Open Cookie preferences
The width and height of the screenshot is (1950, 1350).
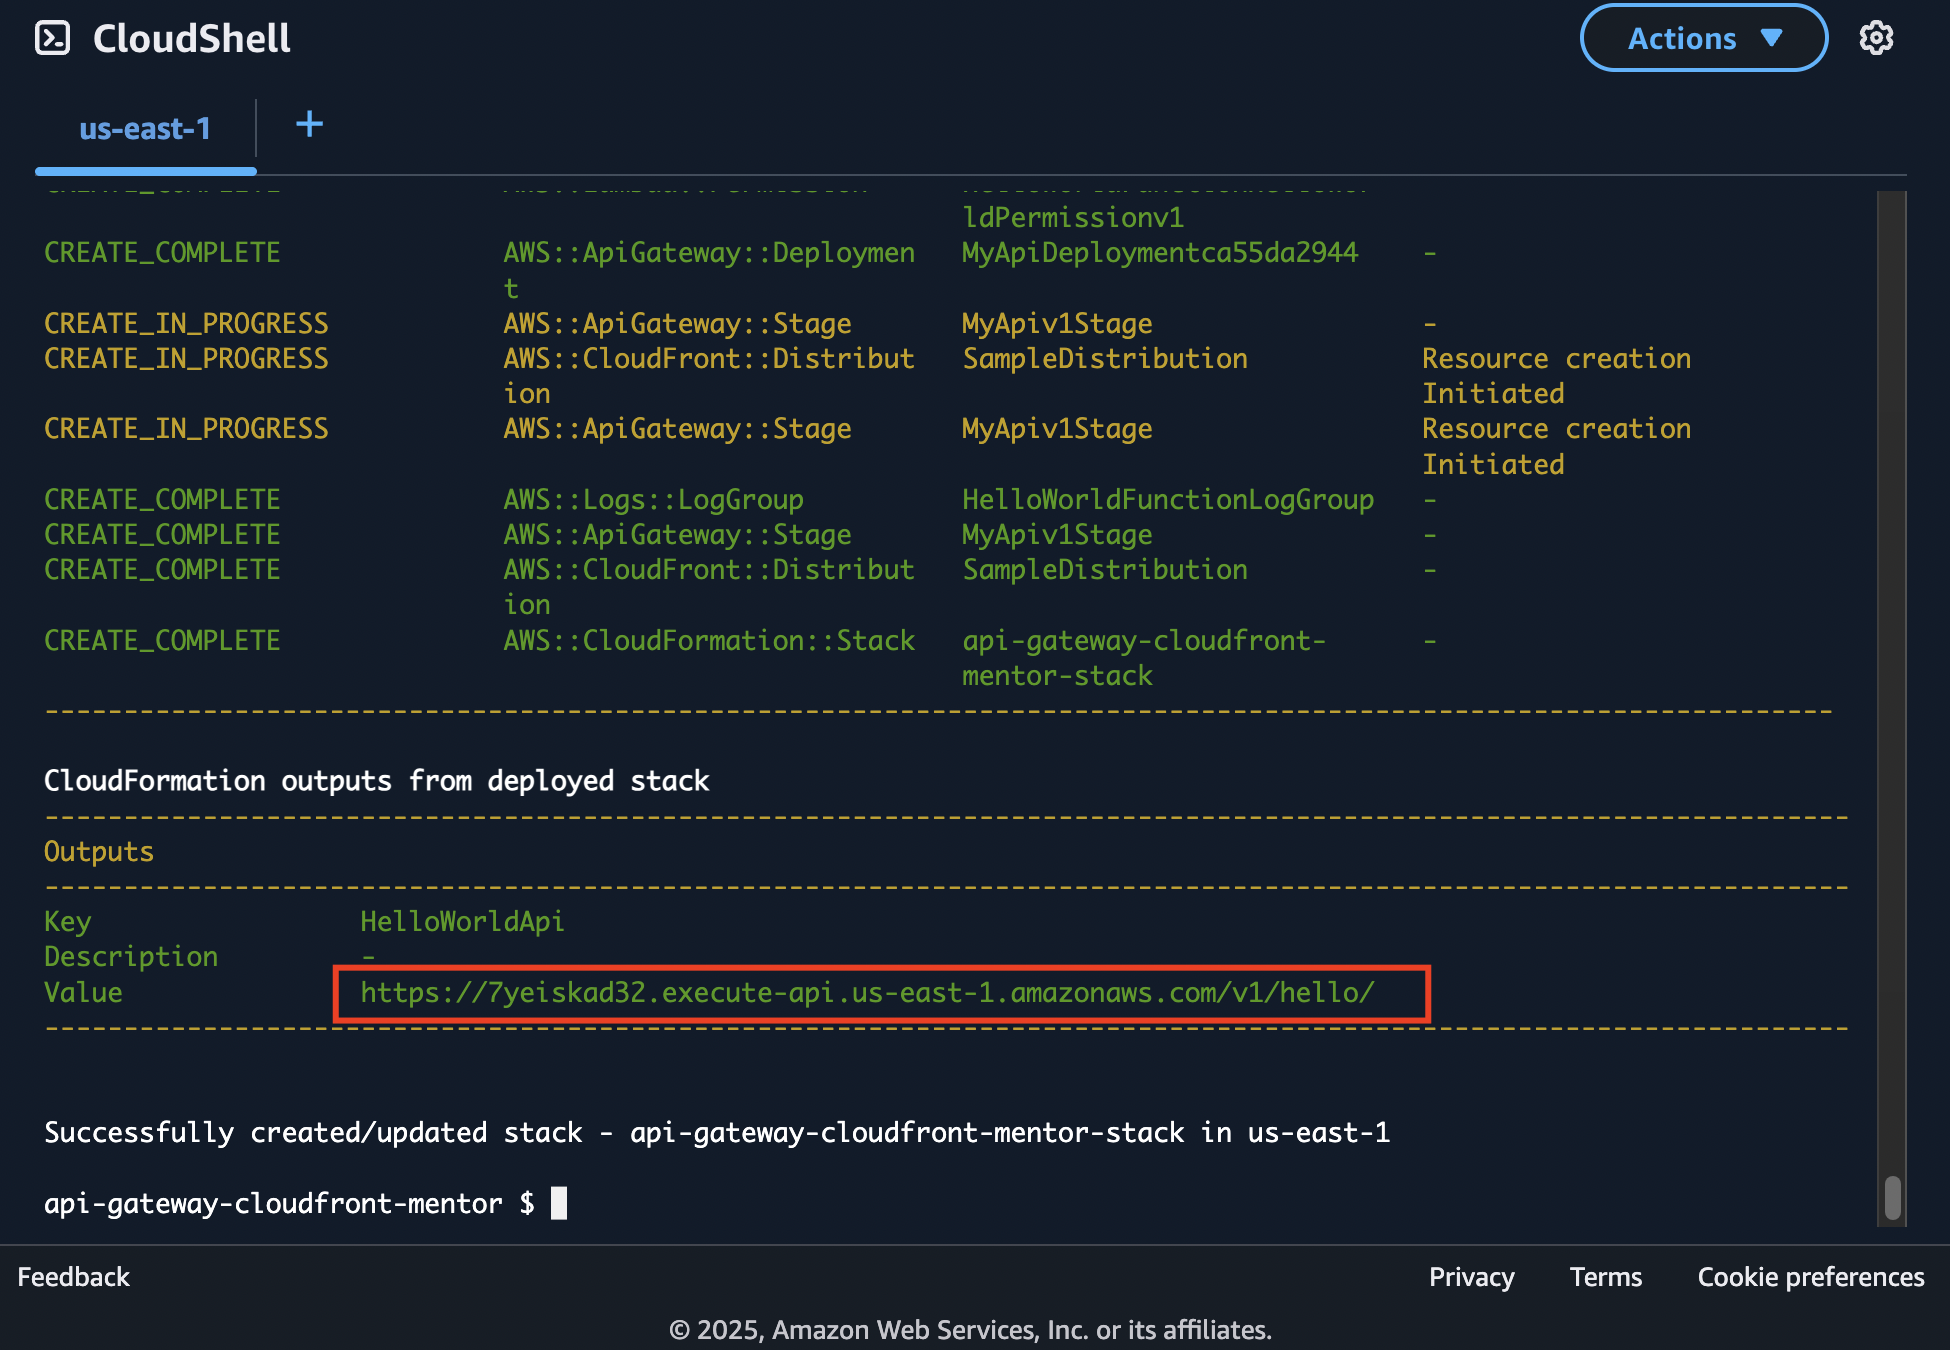[x=1810, y=1277]
